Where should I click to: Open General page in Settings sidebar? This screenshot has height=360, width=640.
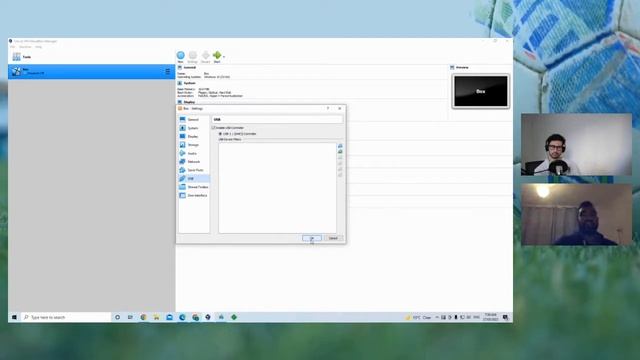click(194, 120)
